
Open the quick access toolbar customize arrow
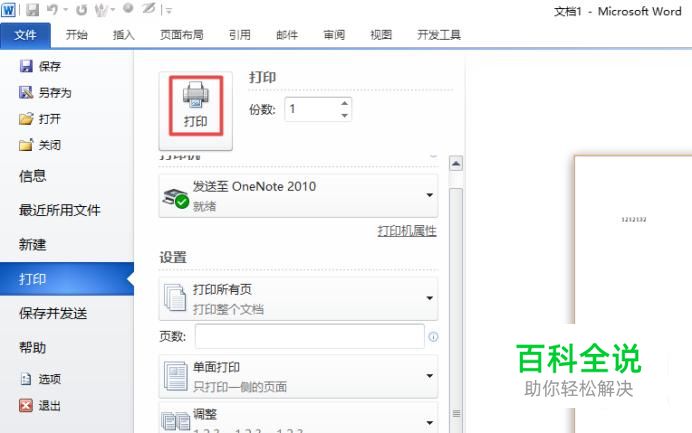[169, 10]
